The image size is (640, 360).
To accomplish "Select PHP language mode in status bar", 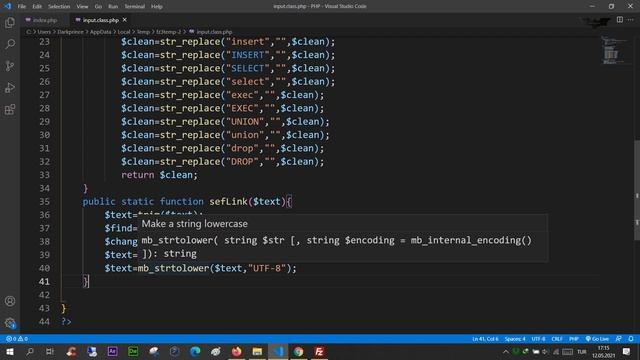I will 574,339.
